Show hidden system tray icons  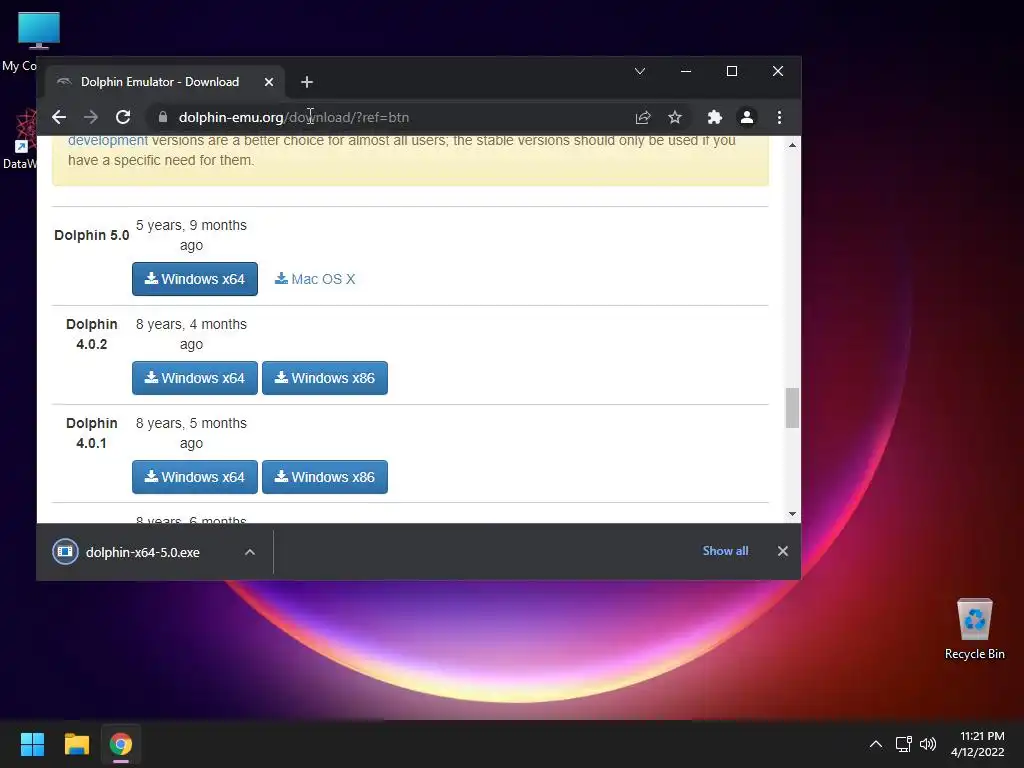pos(876,744)
